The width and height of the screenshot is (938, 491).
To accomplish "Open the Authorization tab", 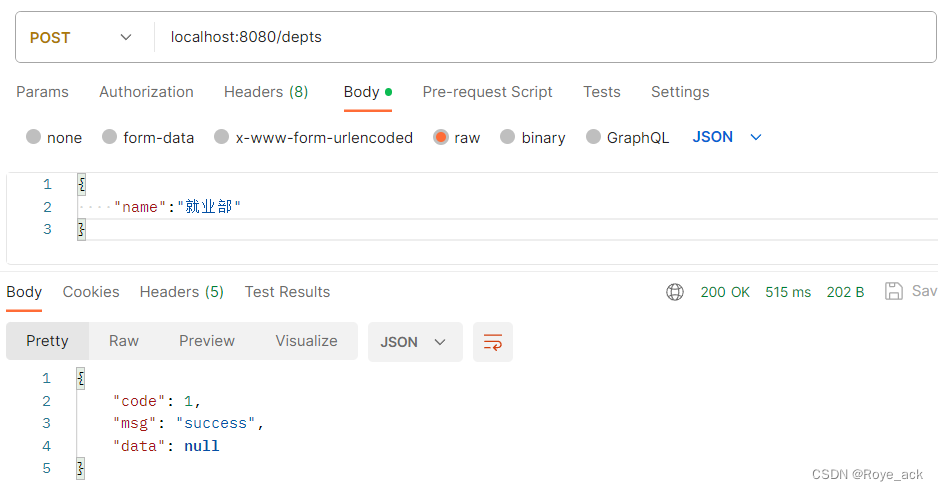I will coord(147,92).
